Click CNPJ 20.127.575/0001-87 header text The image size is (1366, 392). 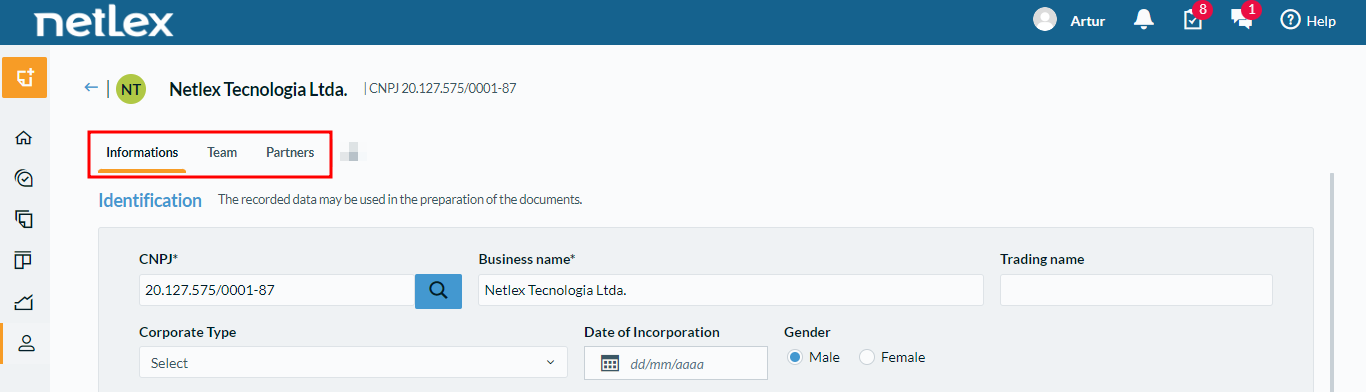443,89
